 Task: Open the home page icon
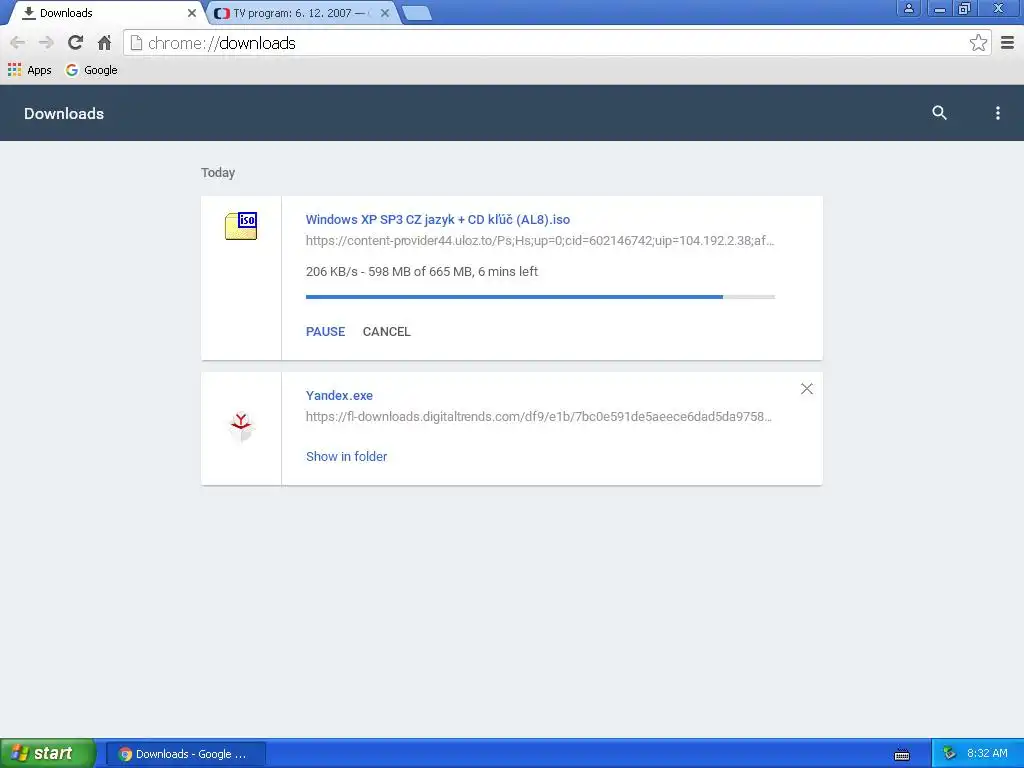tap(104, 43)
